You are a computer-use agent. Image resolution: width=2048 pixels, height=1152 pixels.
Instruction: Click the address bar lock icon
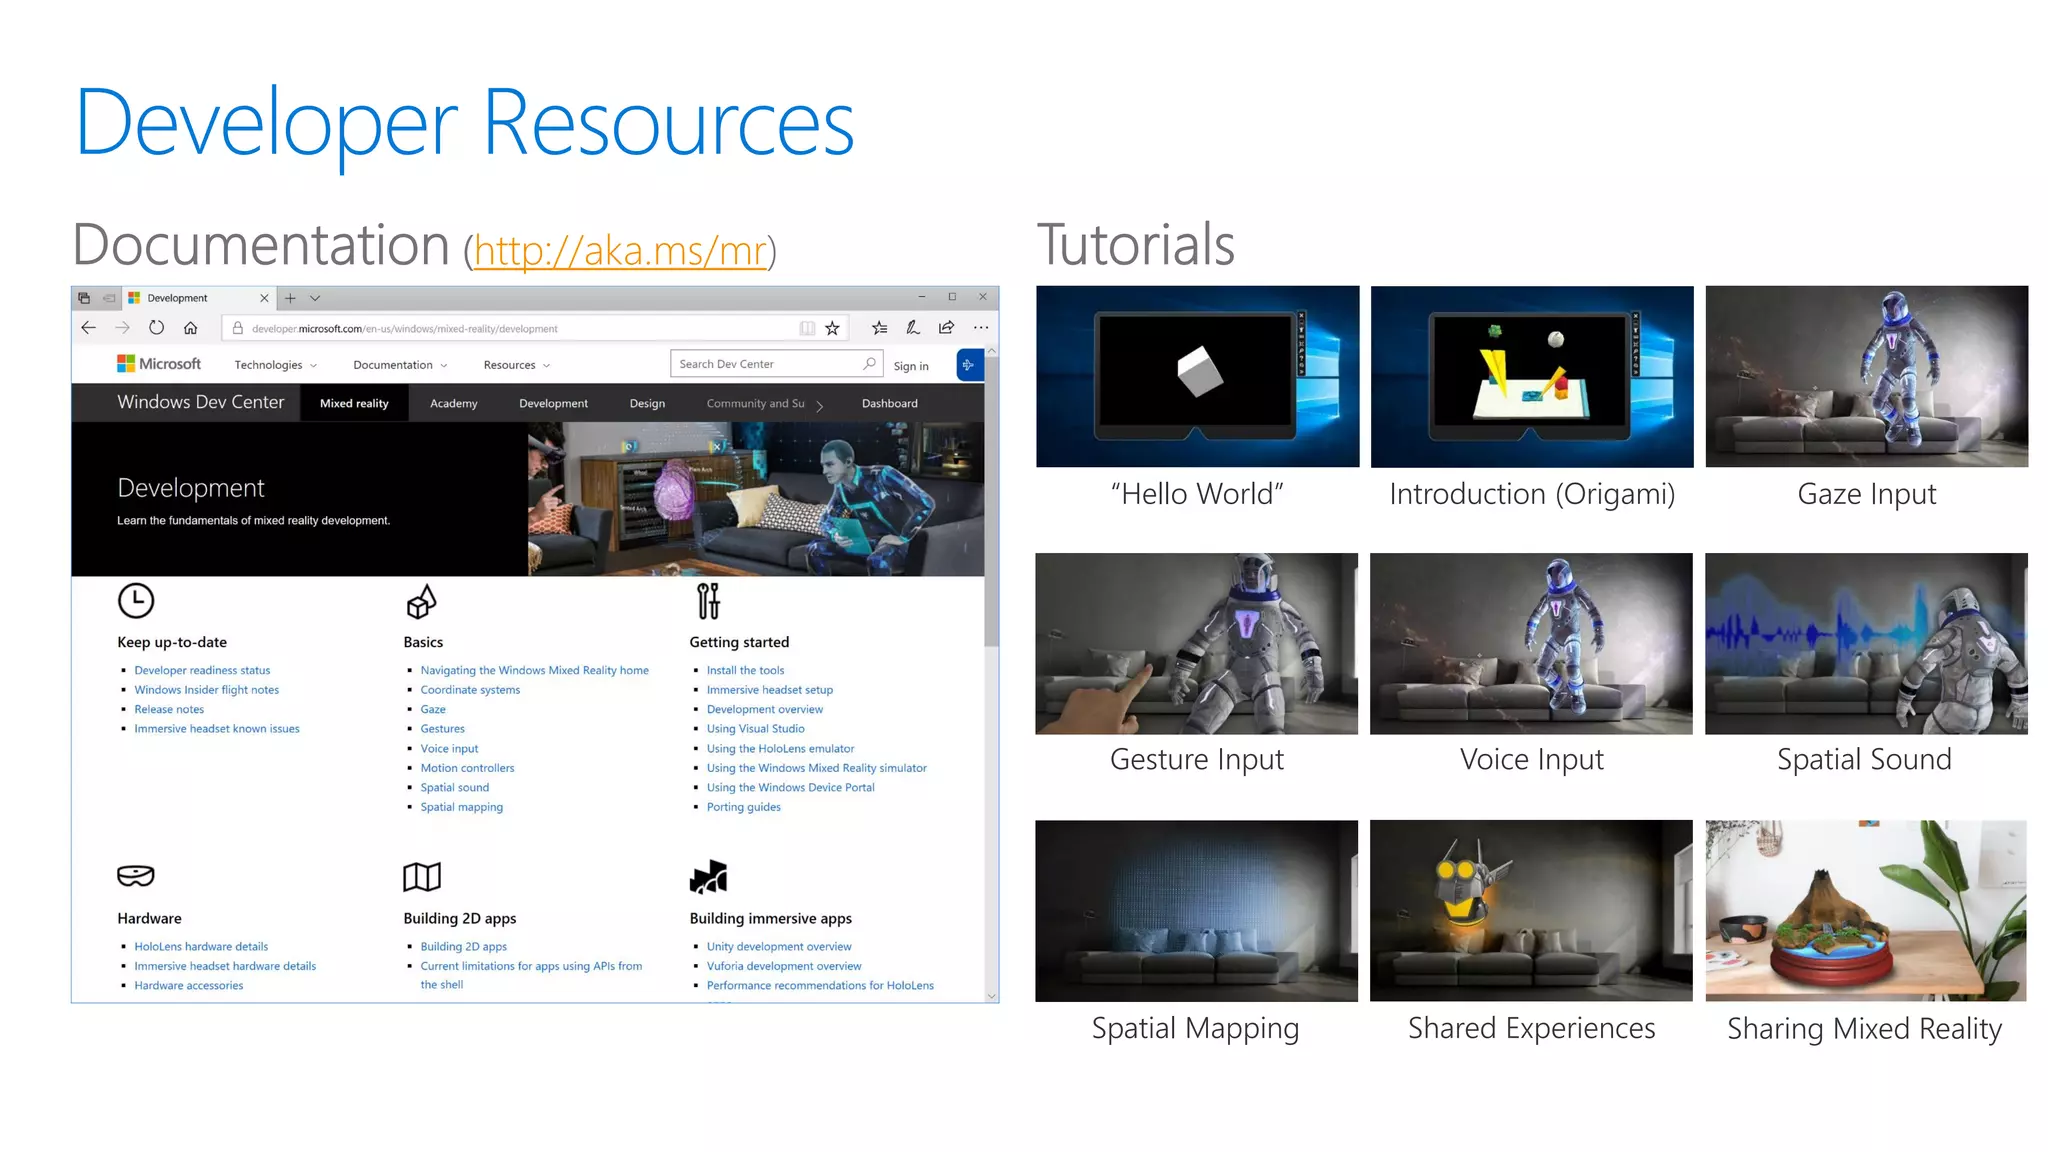click(237, 328)
